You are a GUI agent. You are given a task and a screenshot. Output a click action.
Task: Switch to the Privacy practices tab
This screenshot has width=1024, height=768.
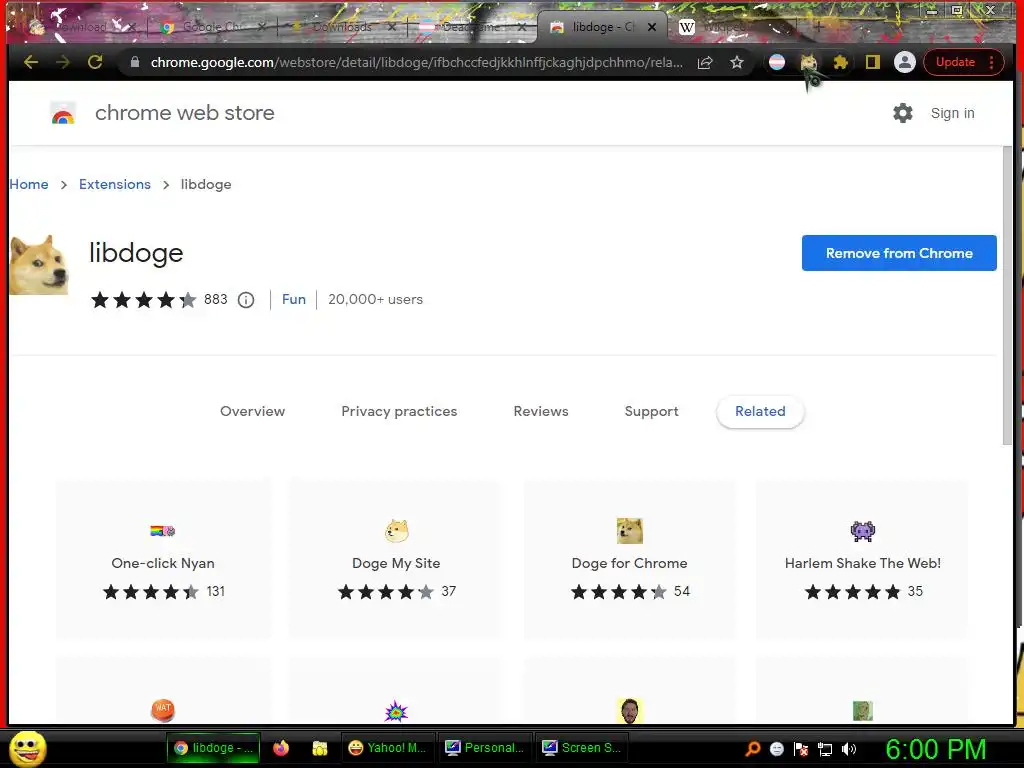click(x=399, y=411)
